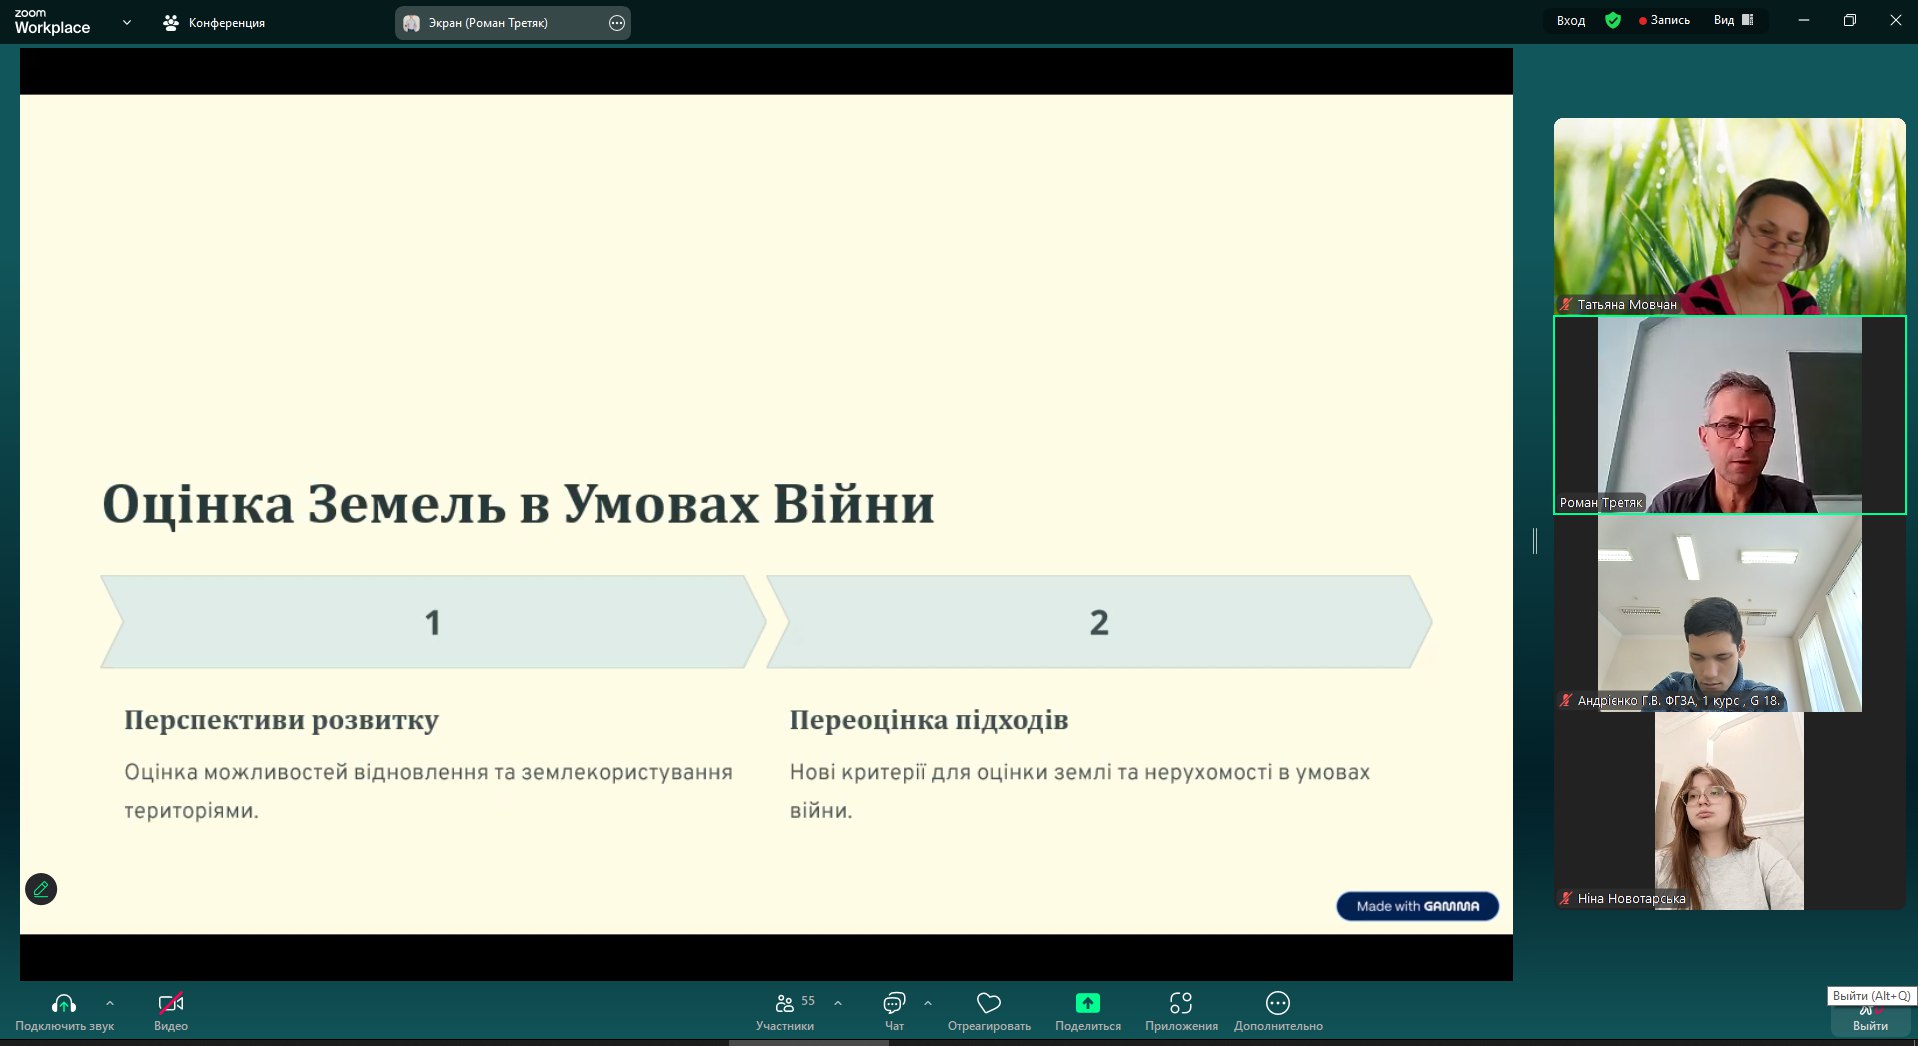1918x1046 pixels.
Task: Expand the participants options chevron
Action: click(x=838, y=1003)
